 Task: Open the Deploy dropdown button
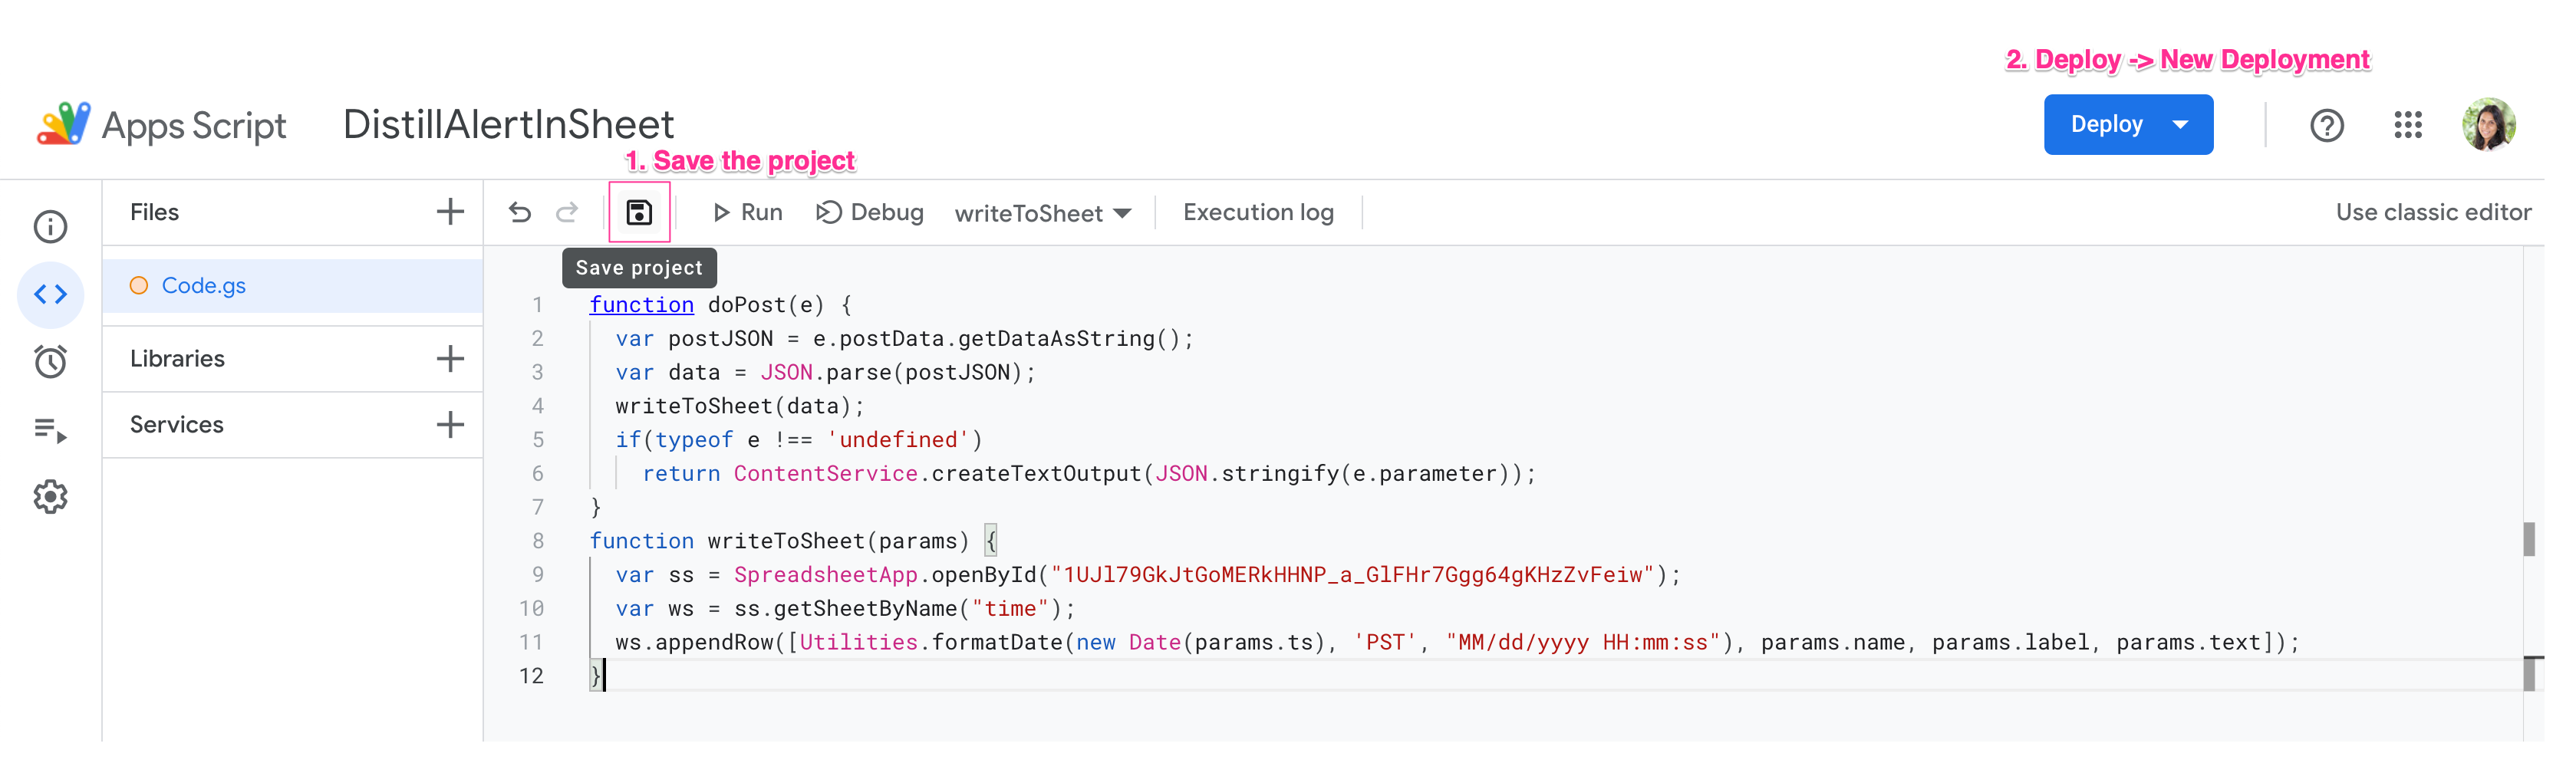coord(2127,125)
